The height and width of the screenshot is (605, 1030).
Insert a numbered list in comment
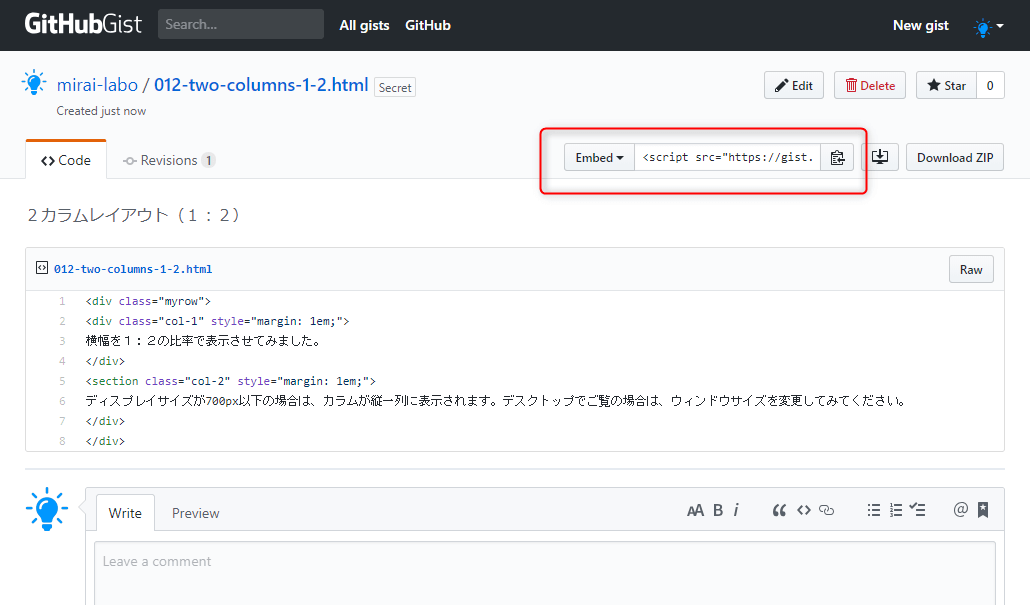(896, 510)
